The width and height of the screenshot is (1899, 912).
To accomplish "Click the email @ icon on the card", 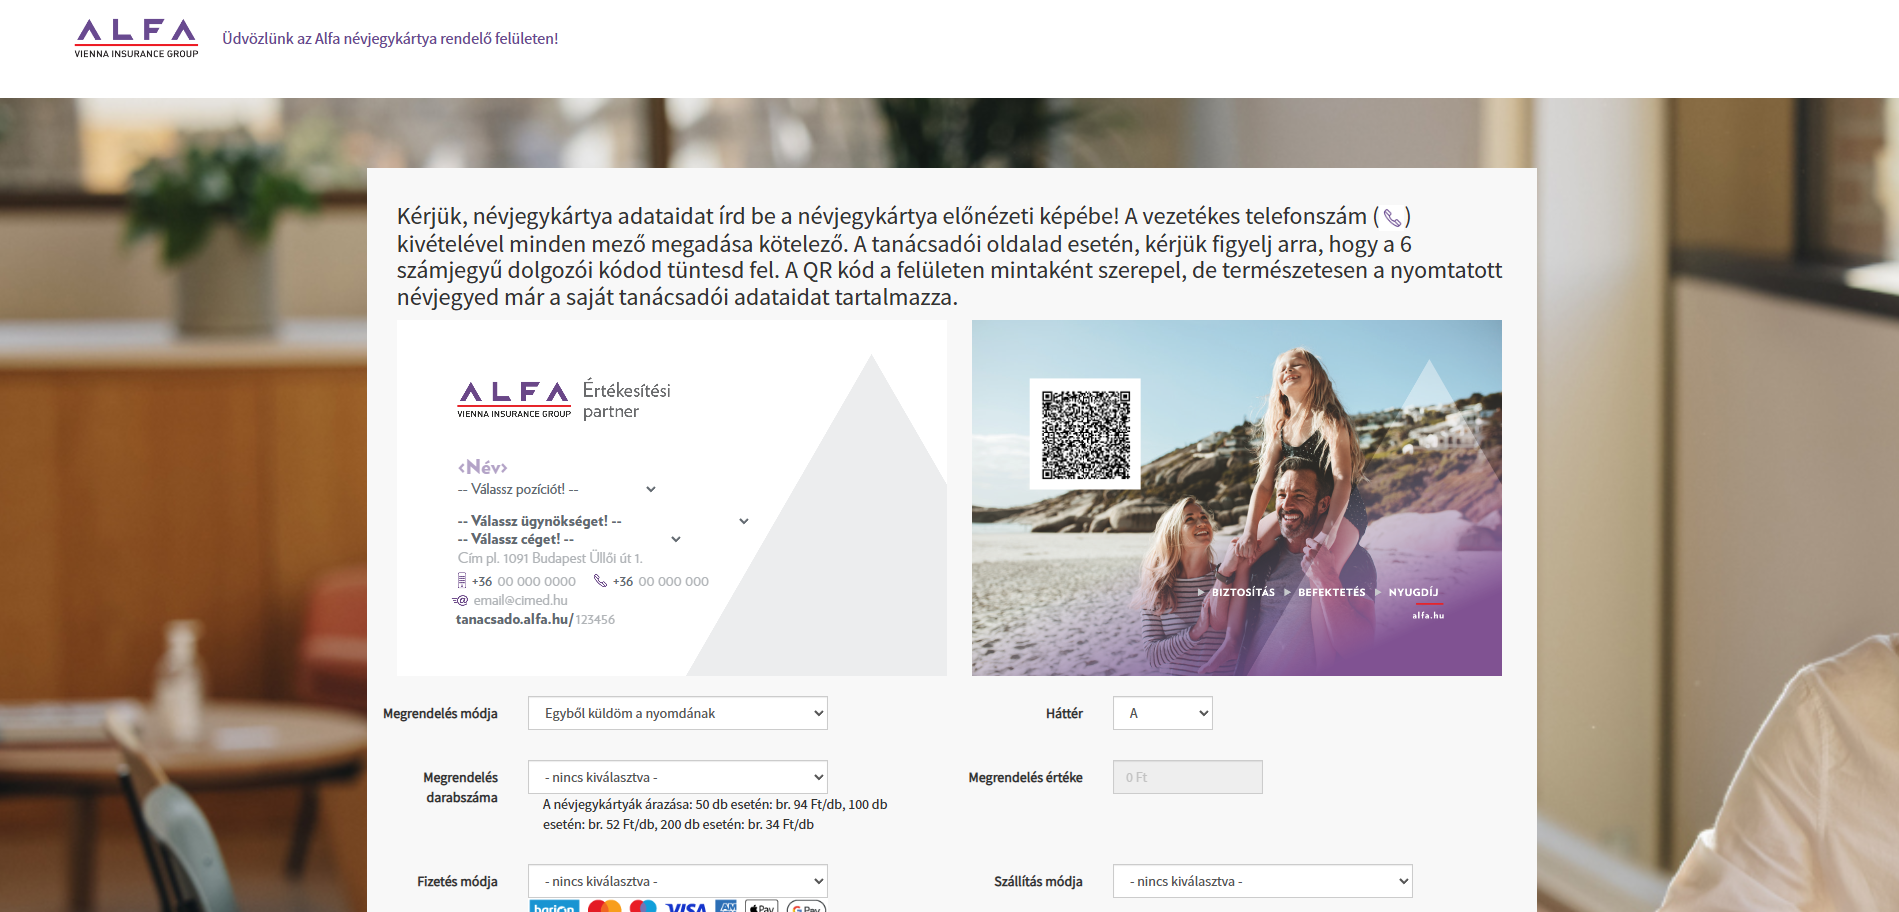I will pyautogui.click(x=460, y=600).
